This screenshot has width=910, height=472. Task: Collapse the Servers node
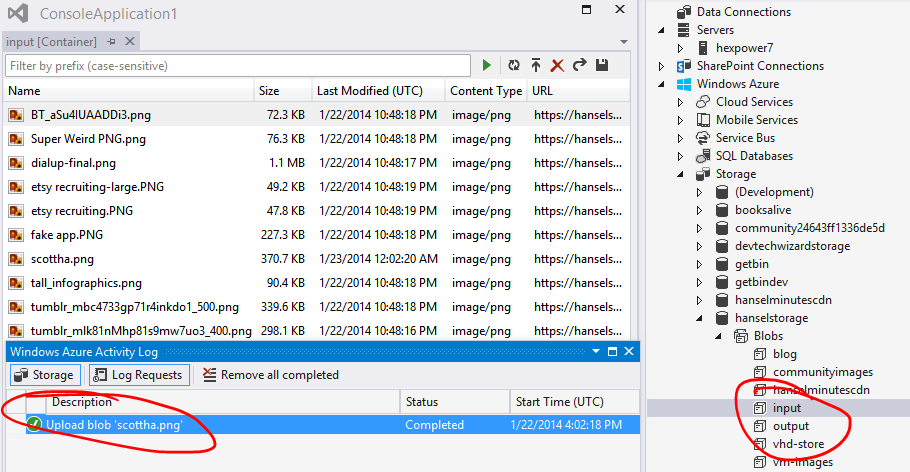pos(662,30)
